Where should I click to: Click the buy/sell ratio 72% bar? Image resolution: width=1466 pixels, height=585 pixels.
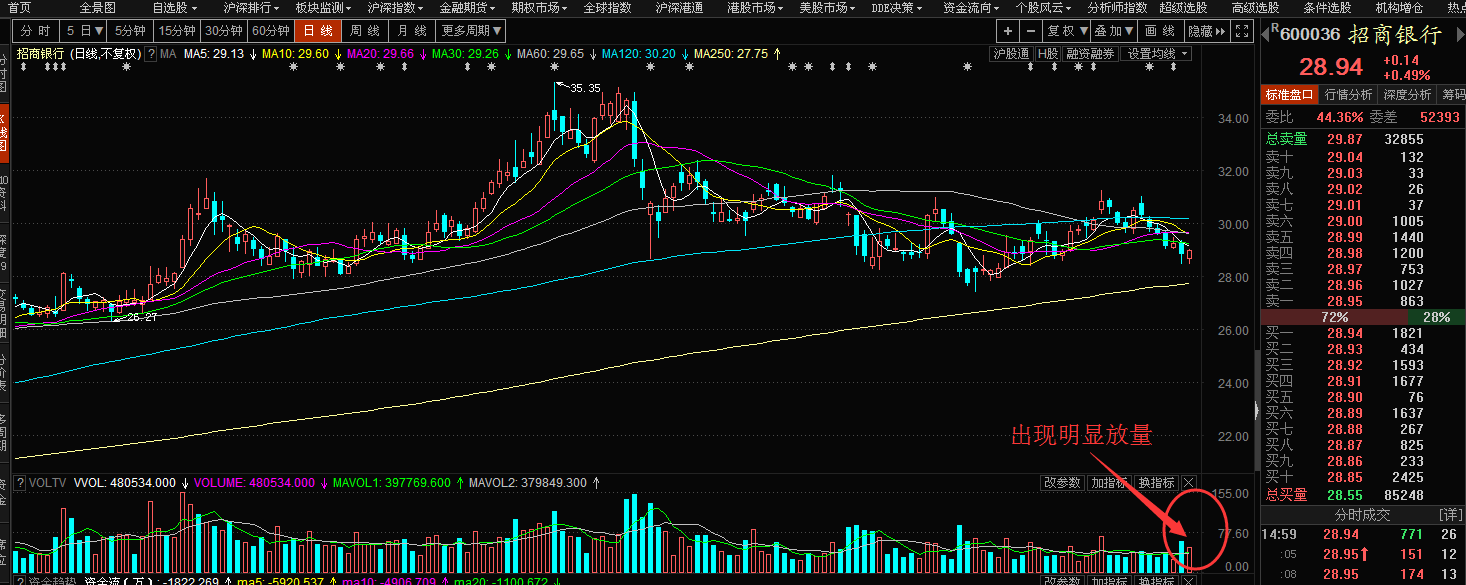1333,316
